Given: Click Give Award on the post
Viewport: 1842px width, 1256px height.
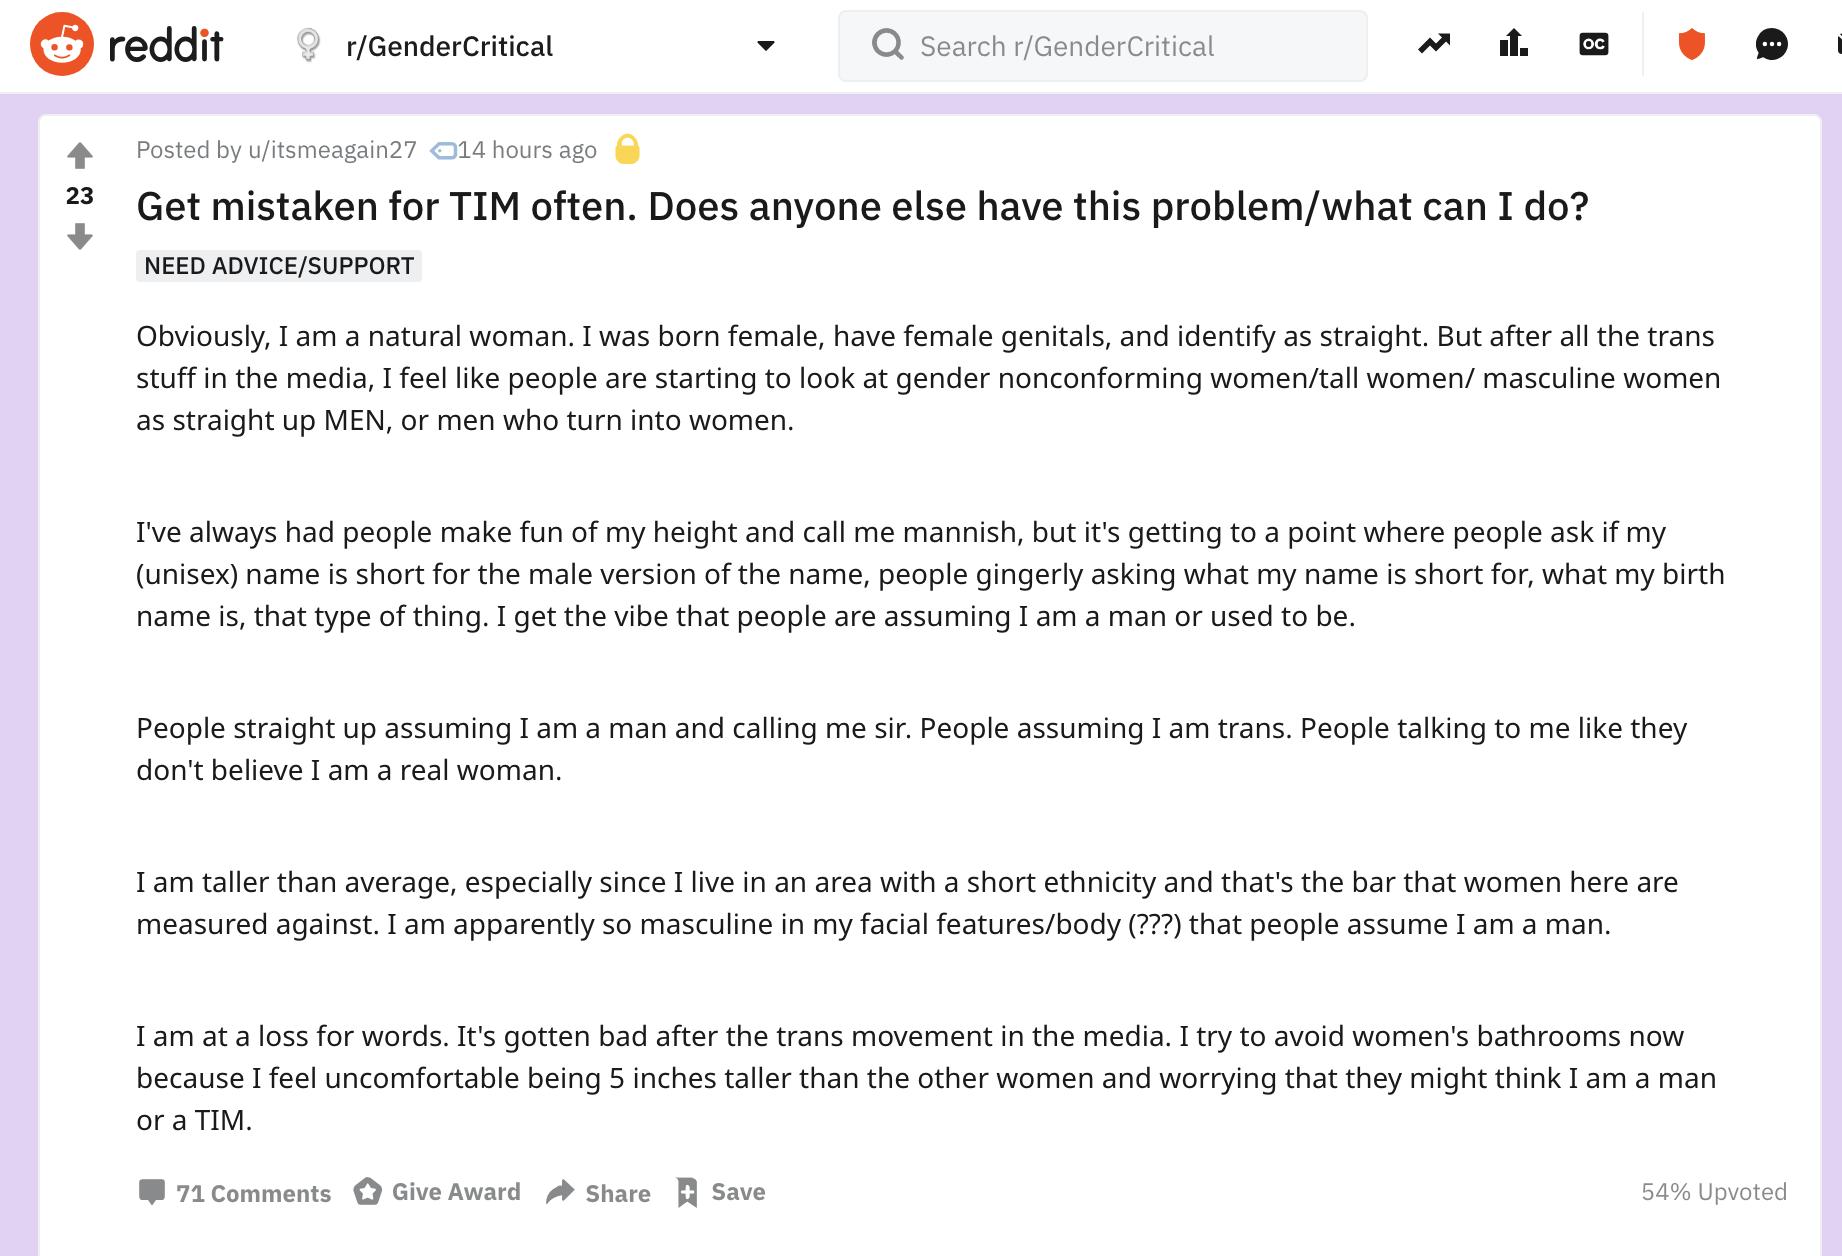Looking at the screenshot, I should (438, 1192).
